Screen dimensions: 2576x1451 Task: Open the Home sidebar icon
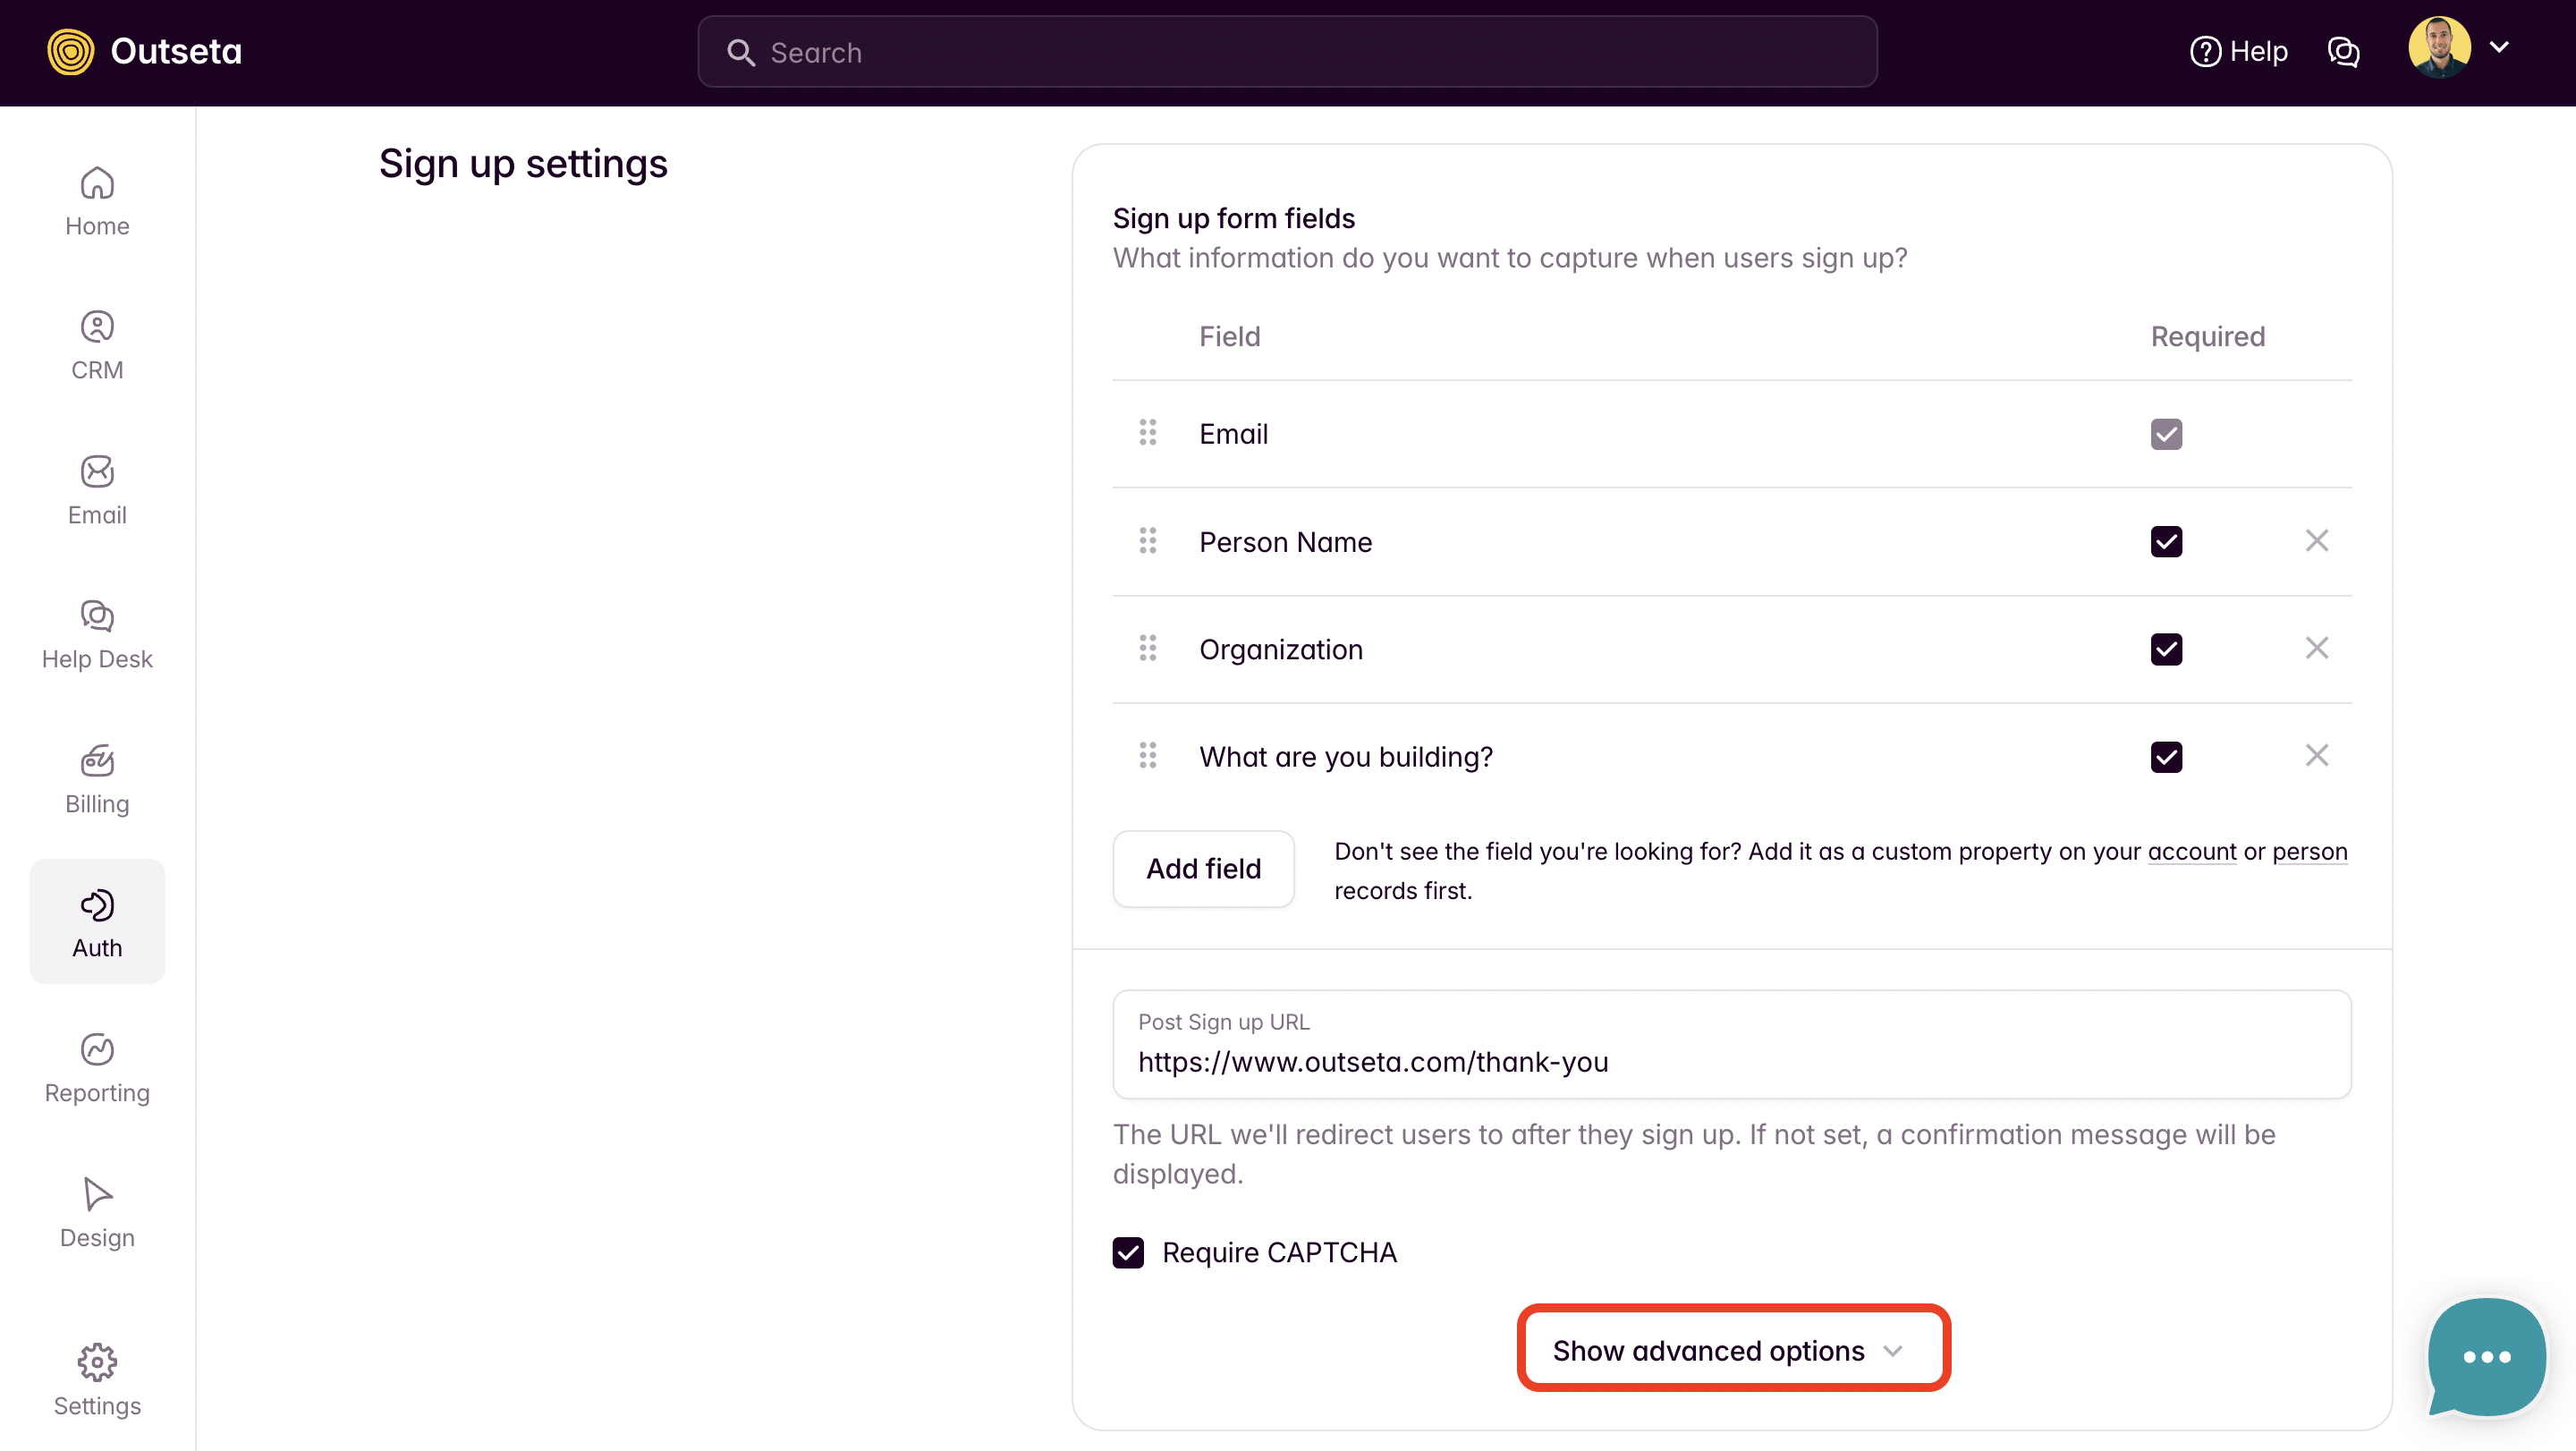97,201
